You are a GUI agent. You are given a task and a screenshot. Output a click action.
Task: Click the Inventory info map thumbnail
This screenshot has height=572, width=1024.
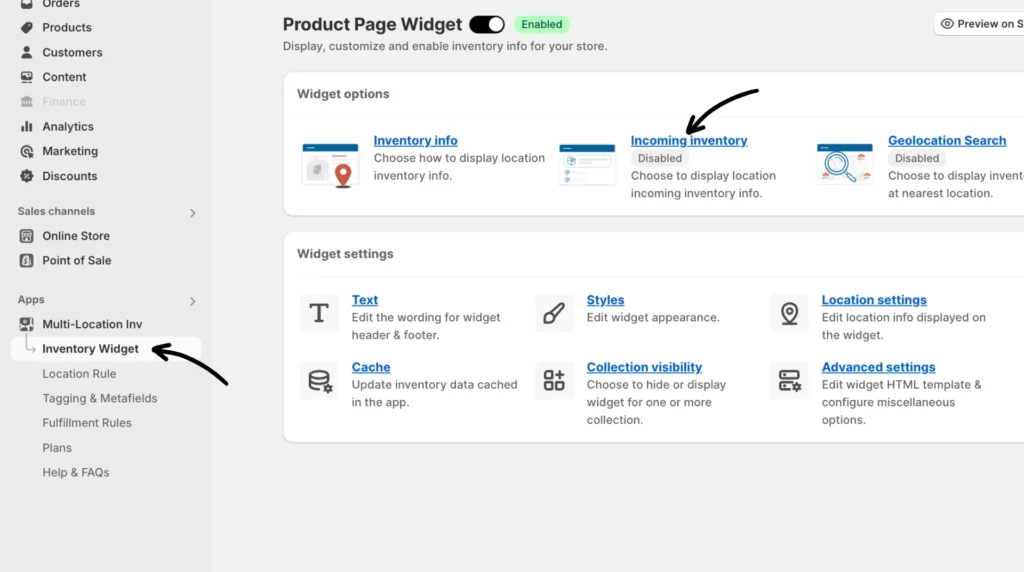coord(330,164)
